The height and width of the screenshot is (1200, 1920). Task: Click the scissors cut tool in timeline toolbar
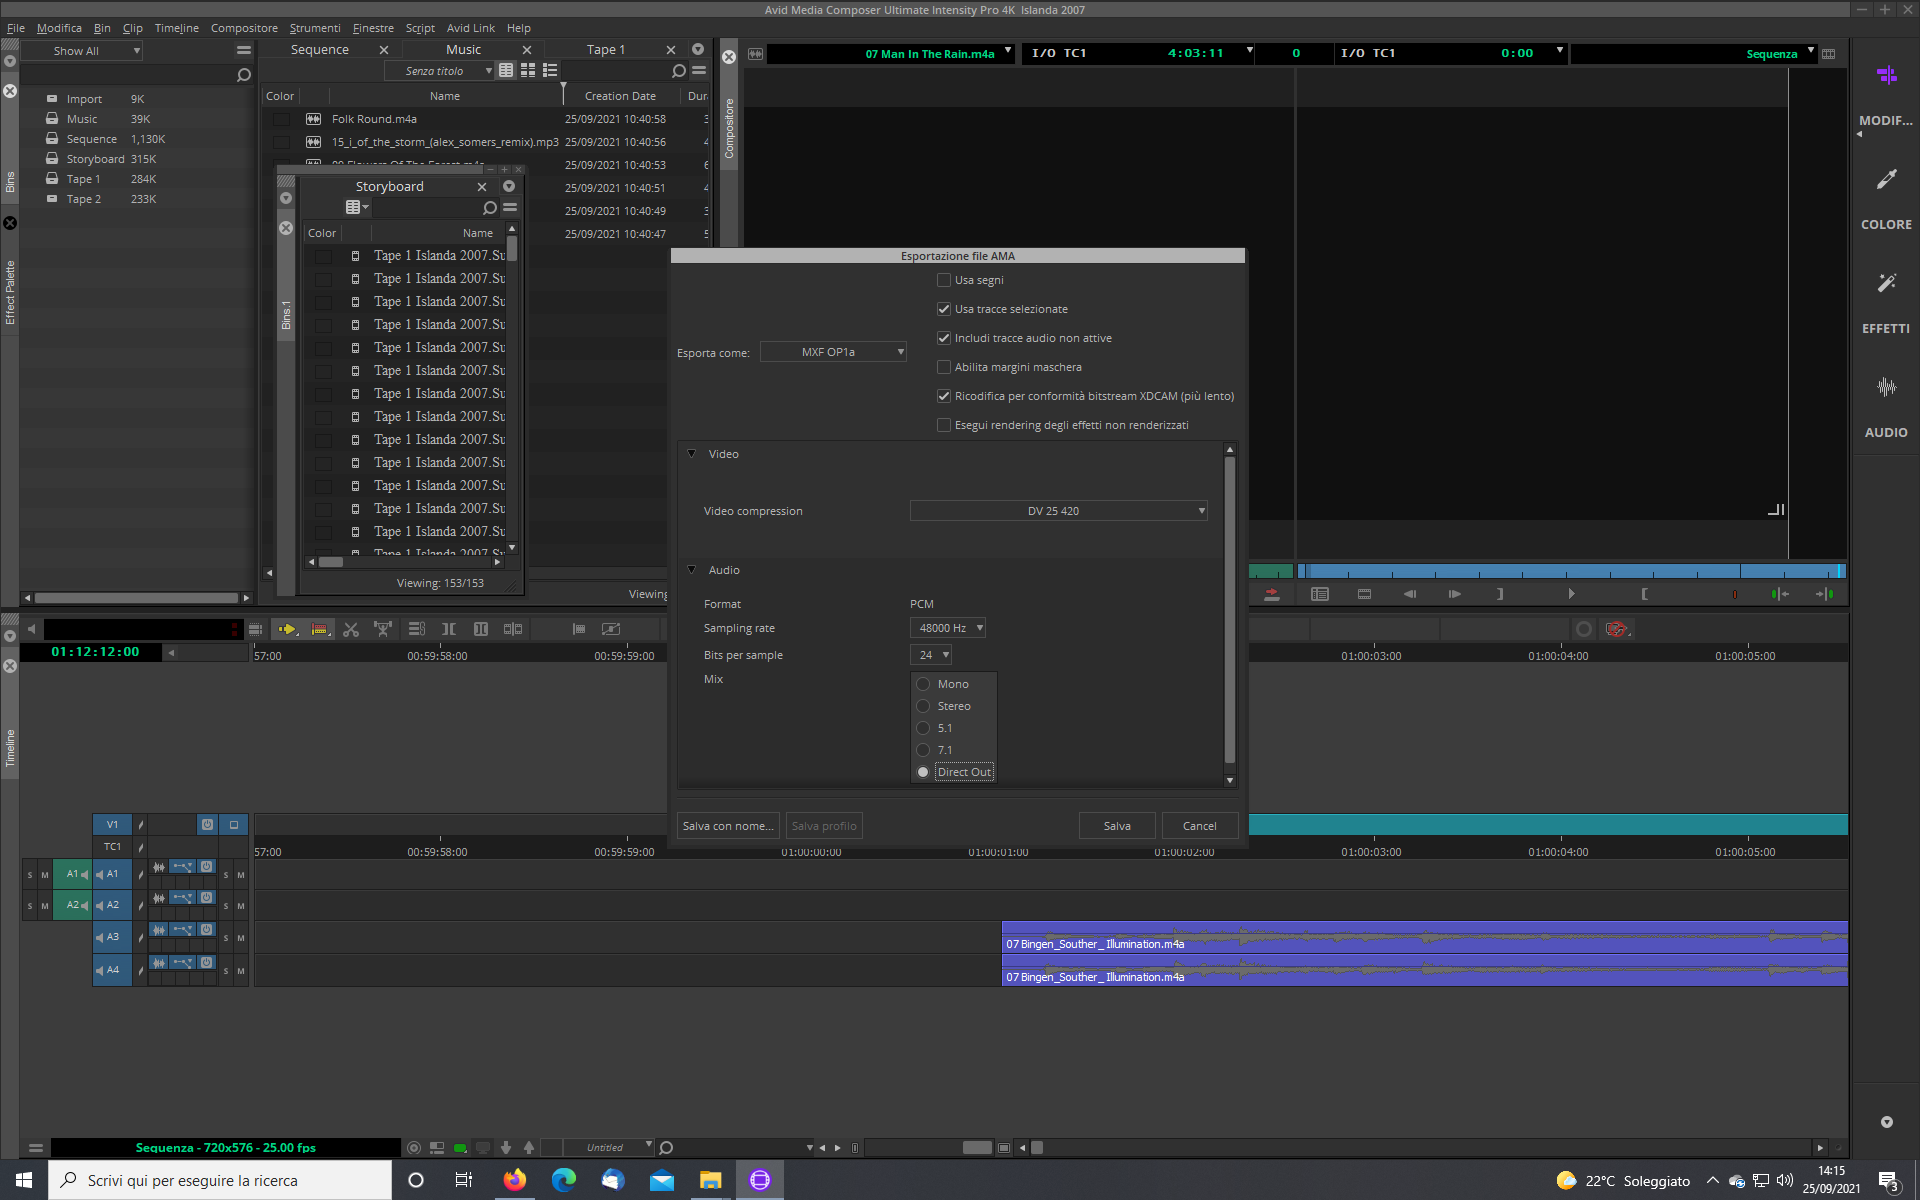pos(350,629)
